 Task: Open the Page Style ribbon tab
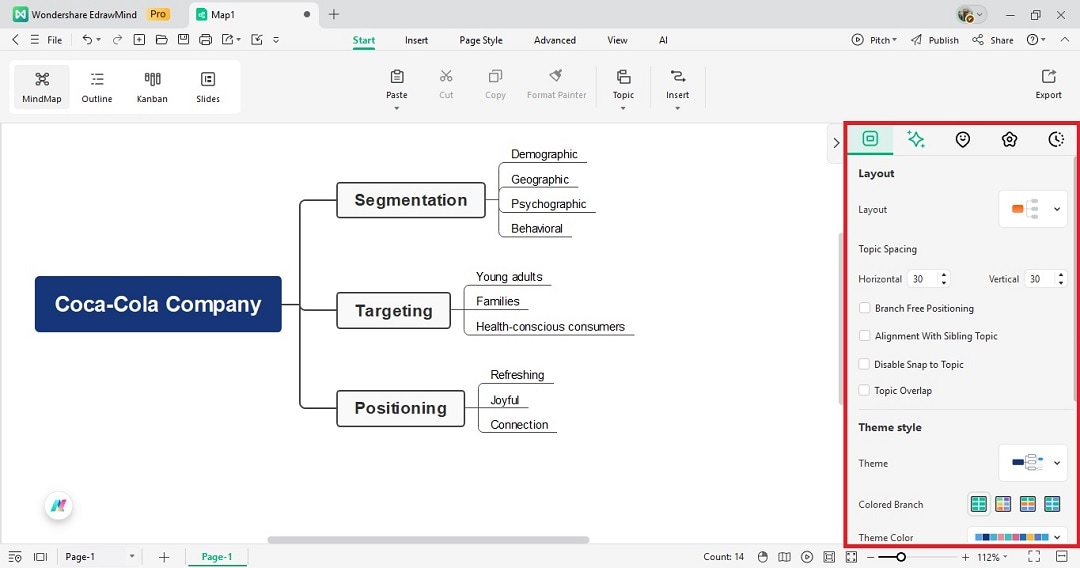481,40
